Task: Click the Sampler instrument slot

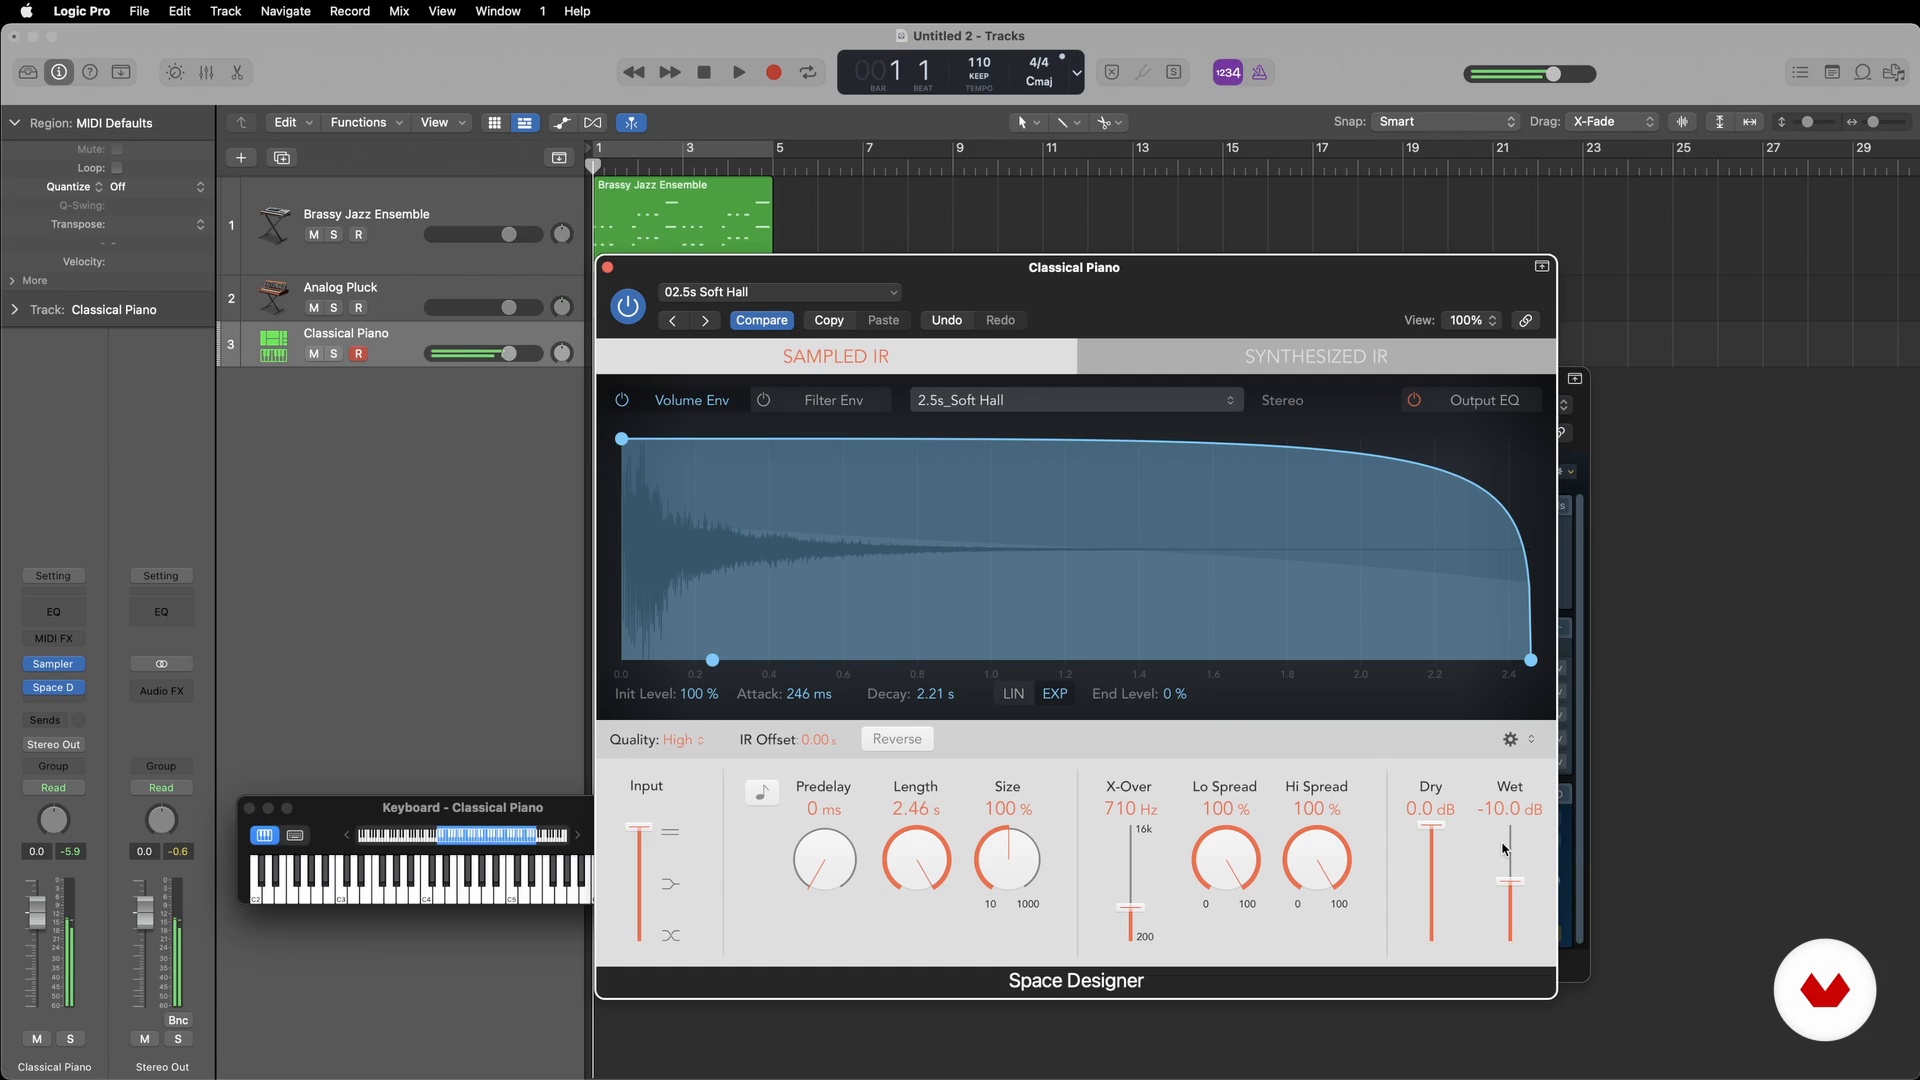Action: 53,664
